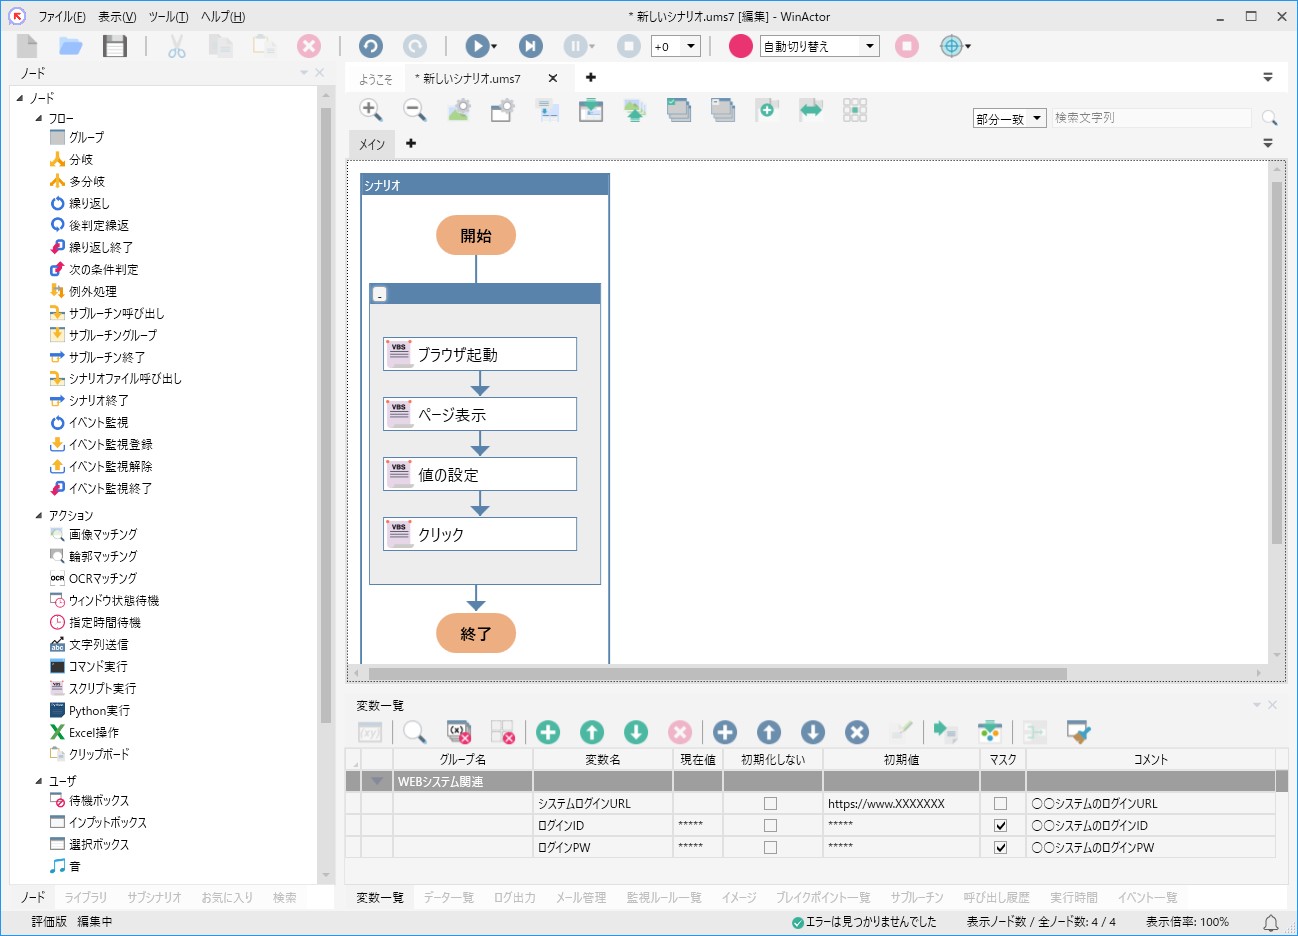Open the 自動切り替え dropdown
1298x936 pixels.
(x=869, y=46)
